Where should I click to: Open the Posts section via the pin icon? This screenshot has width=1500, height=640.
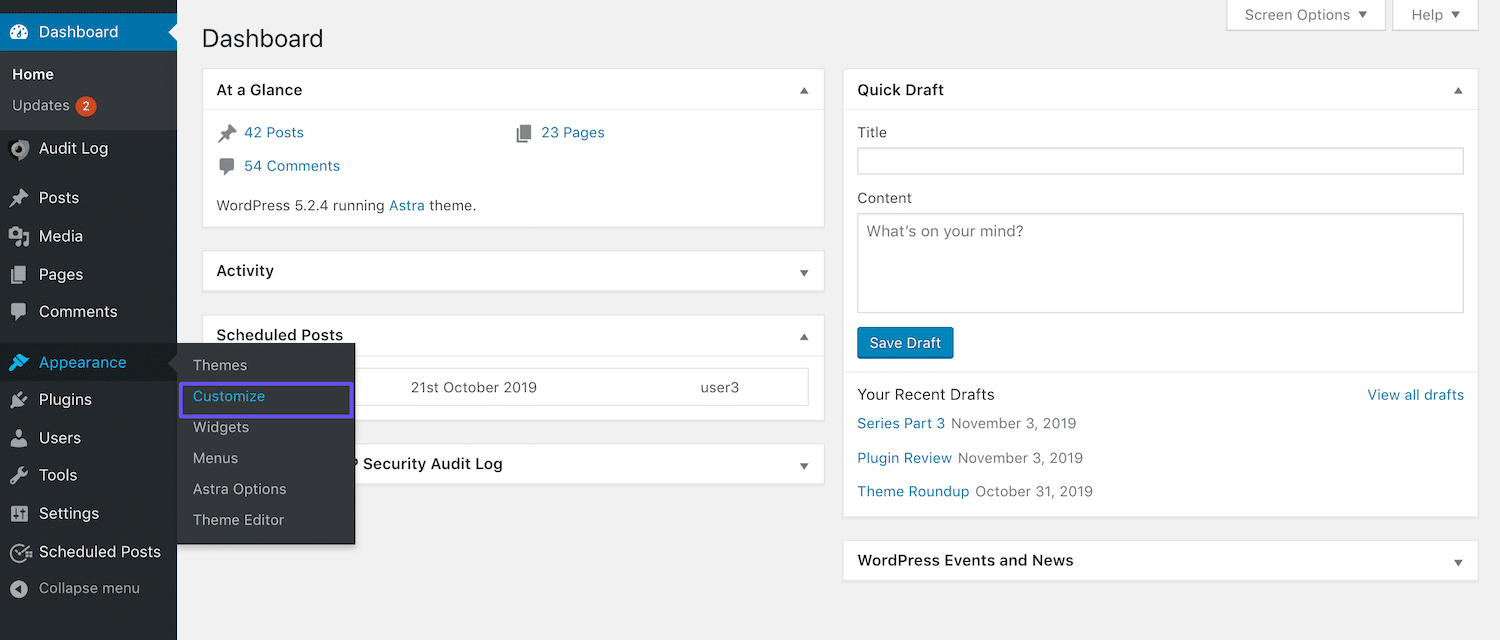17,197
